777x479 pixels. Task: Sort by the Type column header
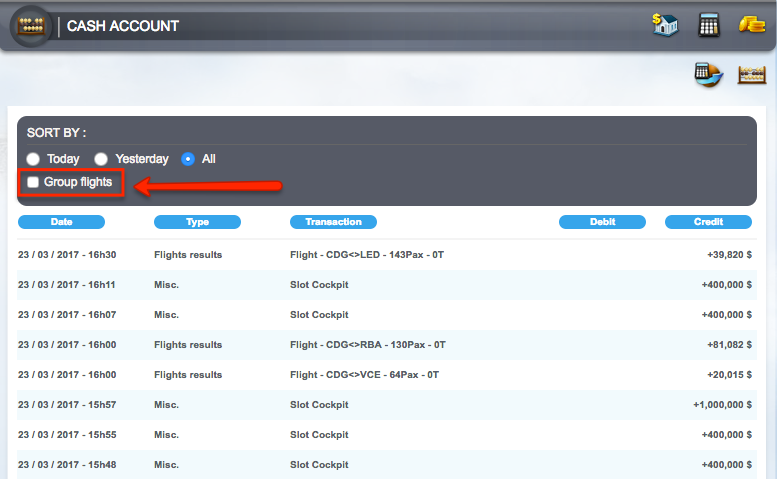pyautogui.click(x=197, y=222)
